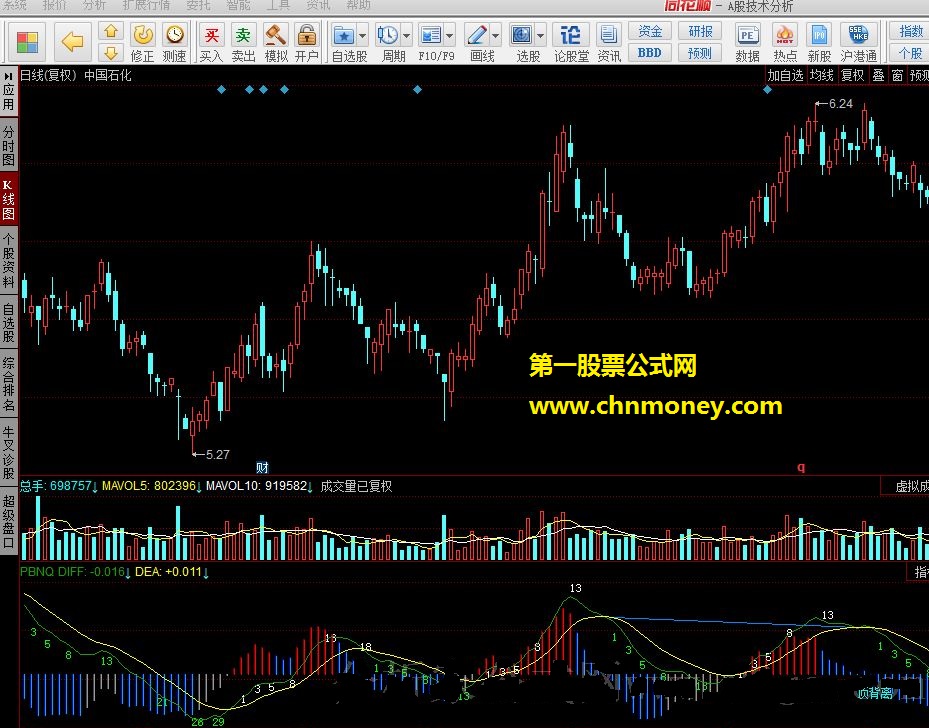The image size is (929, 728).
Task: Open the 论股堂 forum icon
Action: coord(571,34)
